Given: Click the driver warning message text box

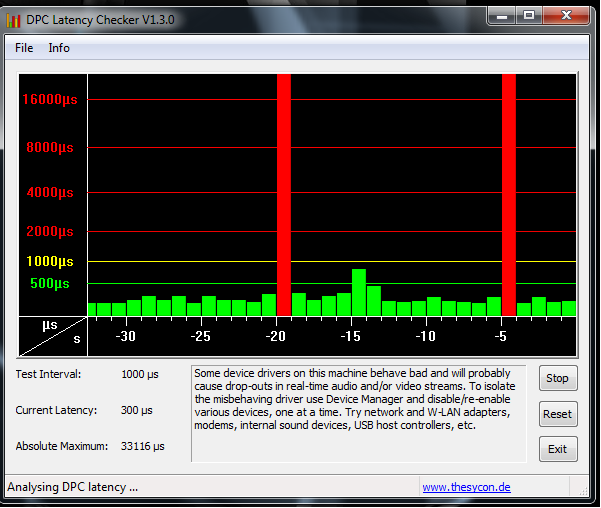Looking at the screenshot, I should (x=359, y=414).
